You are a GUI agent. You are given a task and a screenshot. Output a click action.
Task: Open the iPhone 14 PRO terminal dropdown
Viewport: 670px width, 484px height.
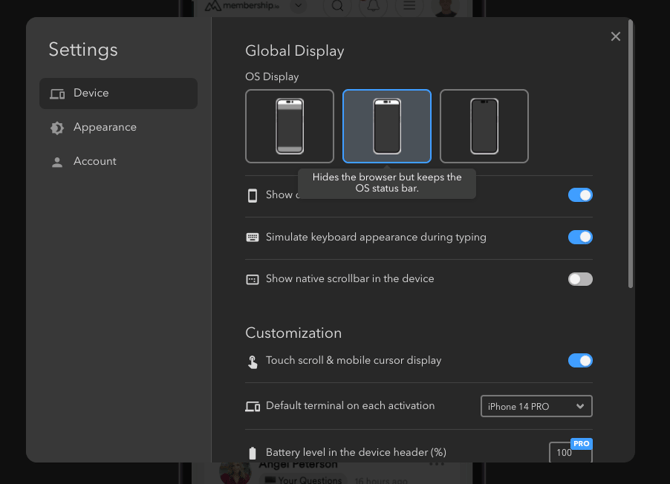[536, 406]
